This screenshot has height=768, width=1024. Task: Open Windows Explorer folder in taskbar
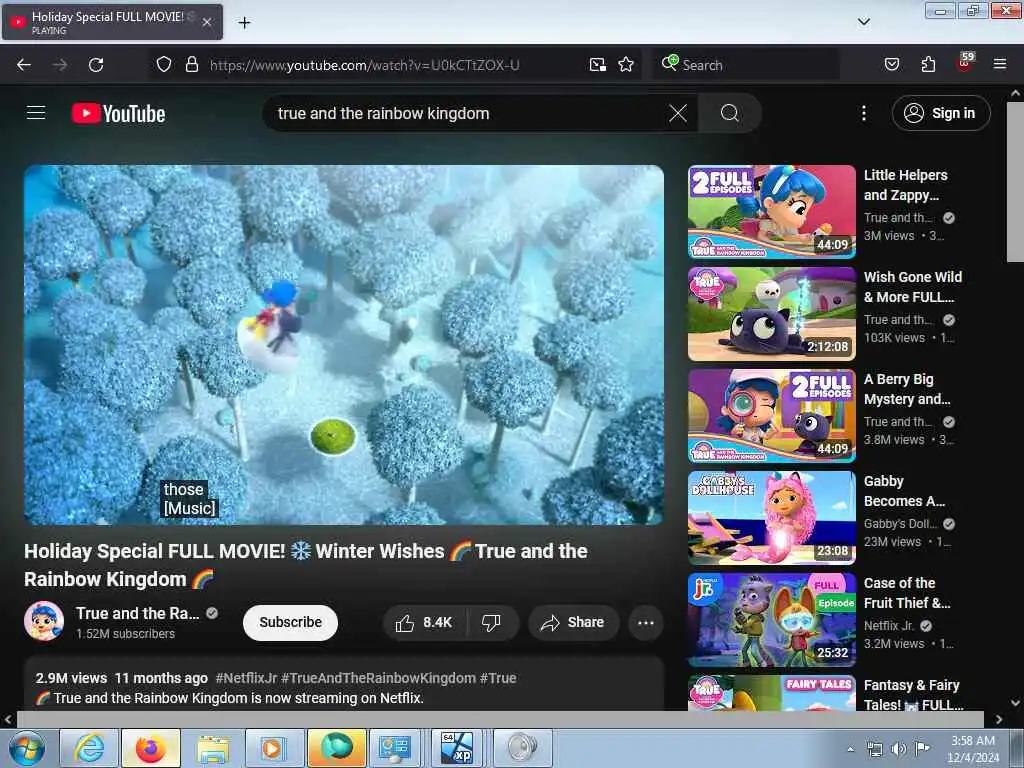pos(213,748)
